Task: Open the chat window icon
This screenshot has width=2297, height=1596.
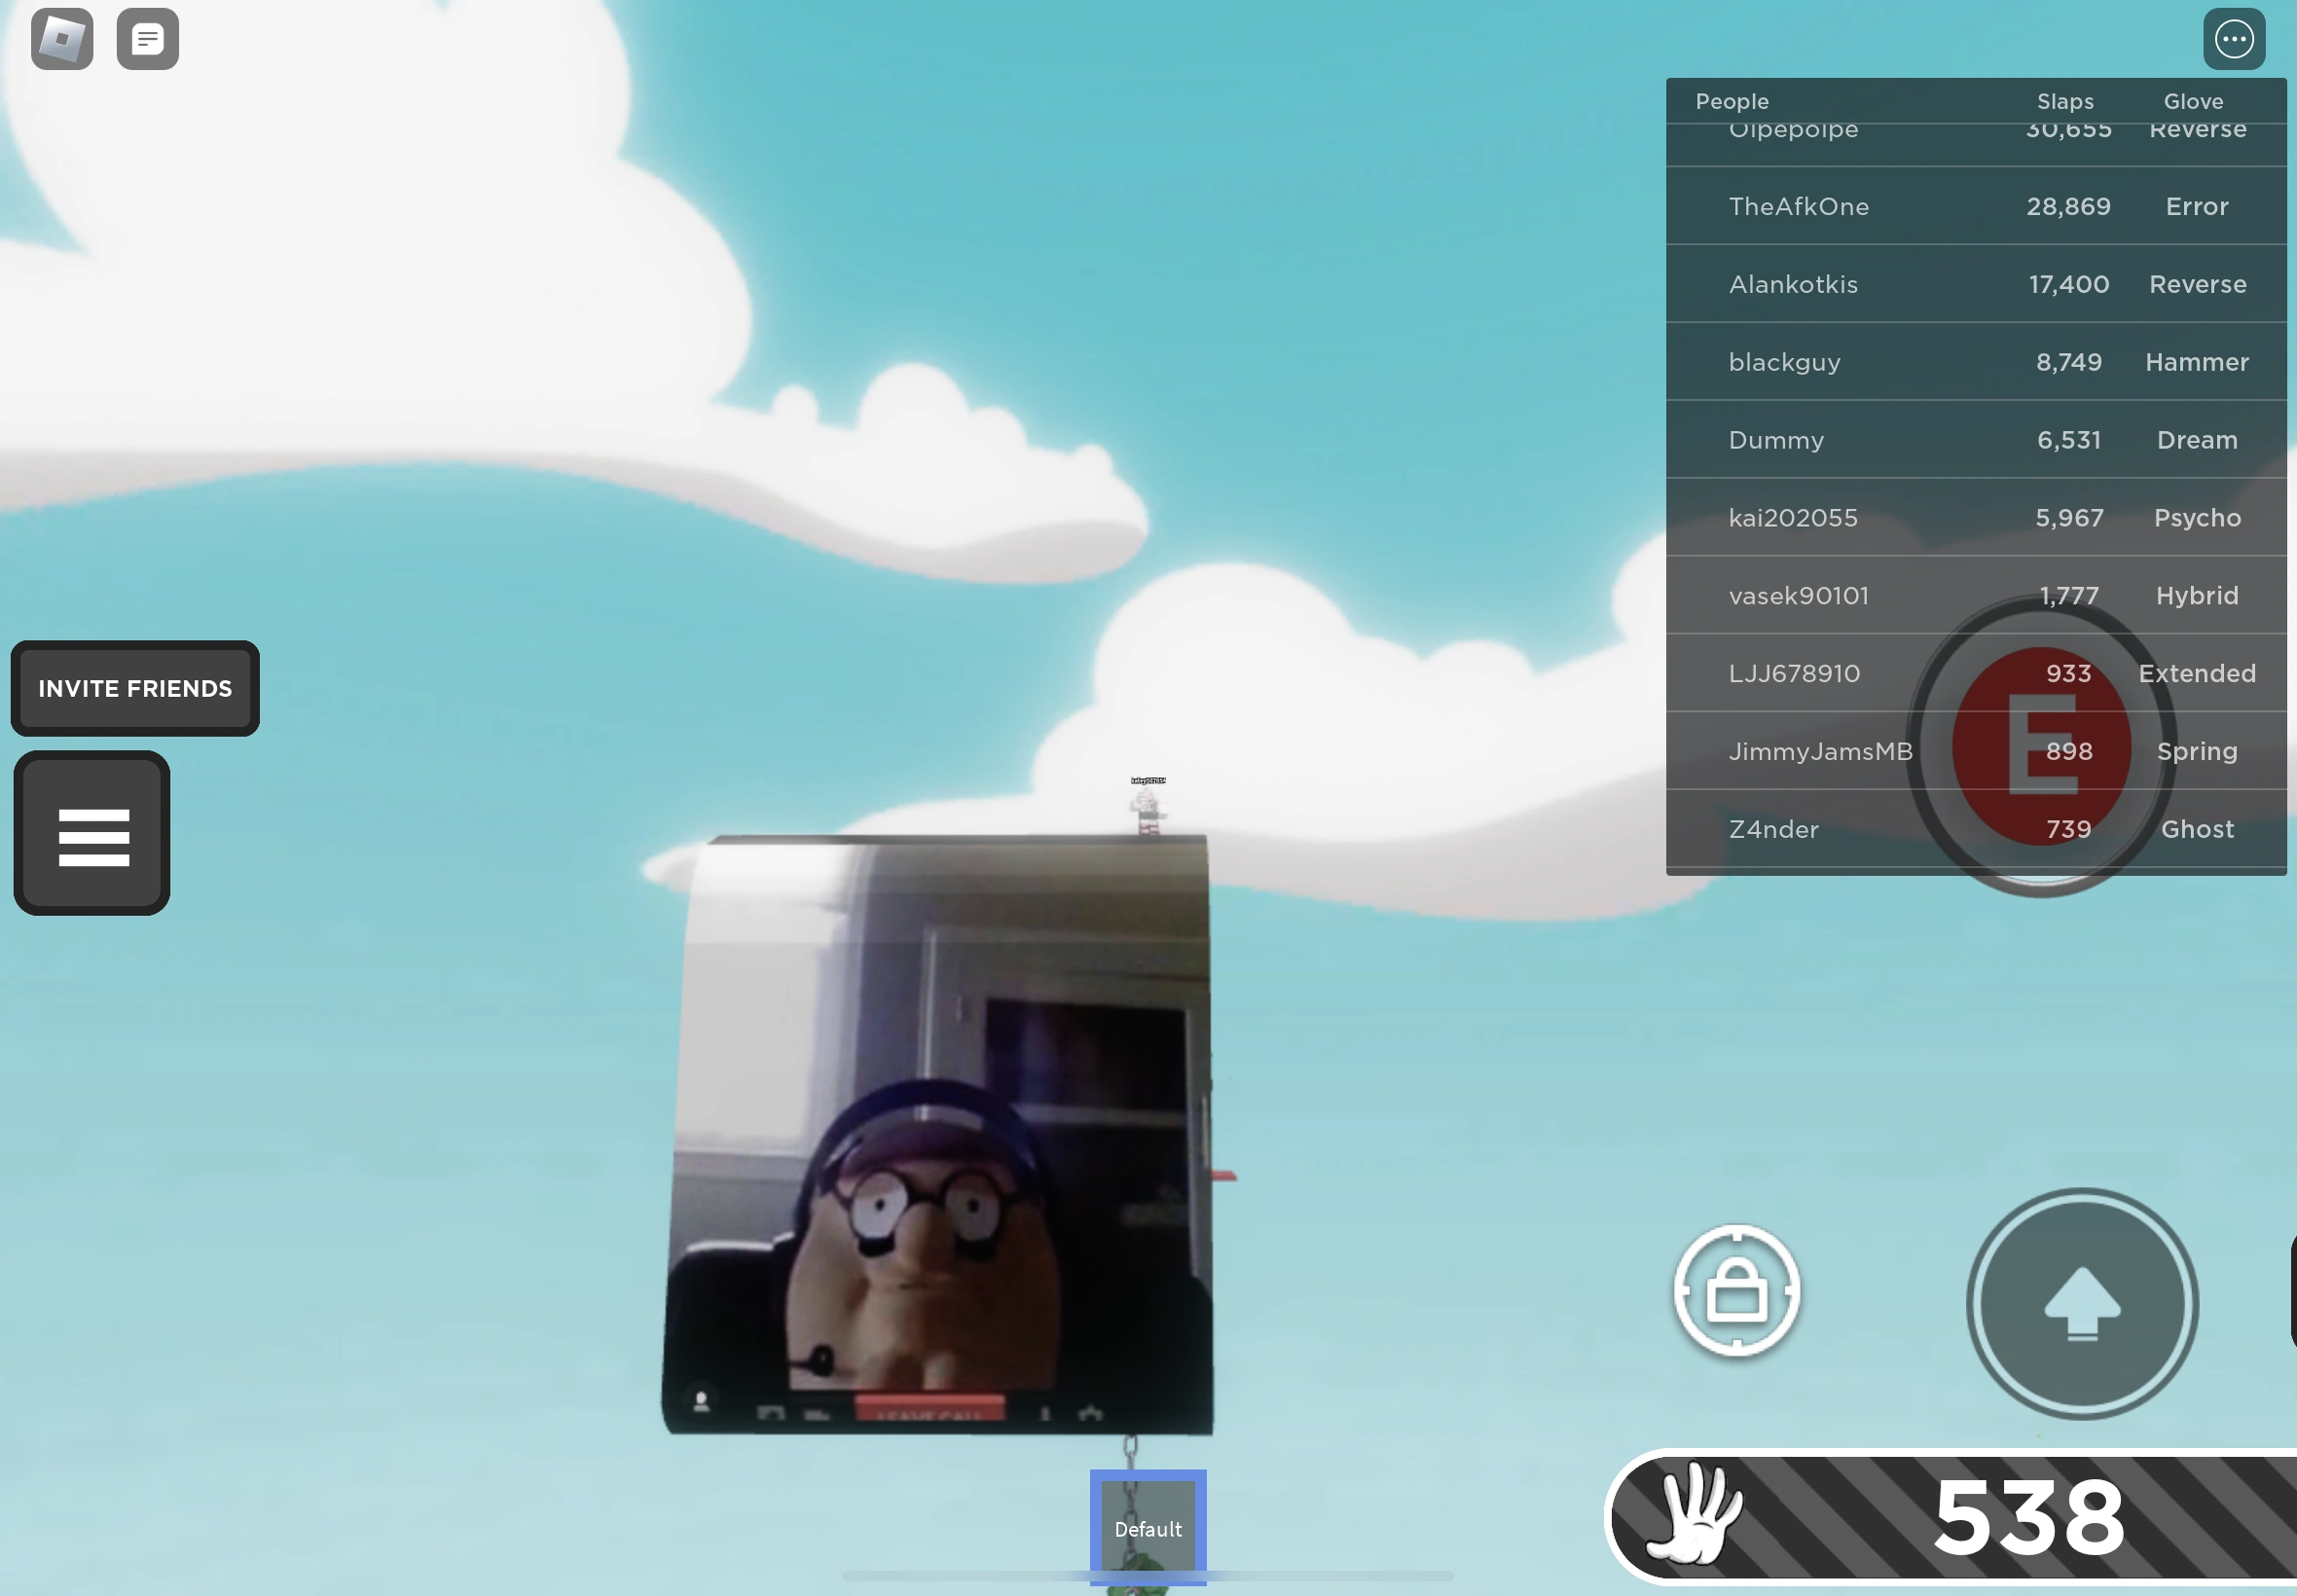Action: [x=147, y=39]
